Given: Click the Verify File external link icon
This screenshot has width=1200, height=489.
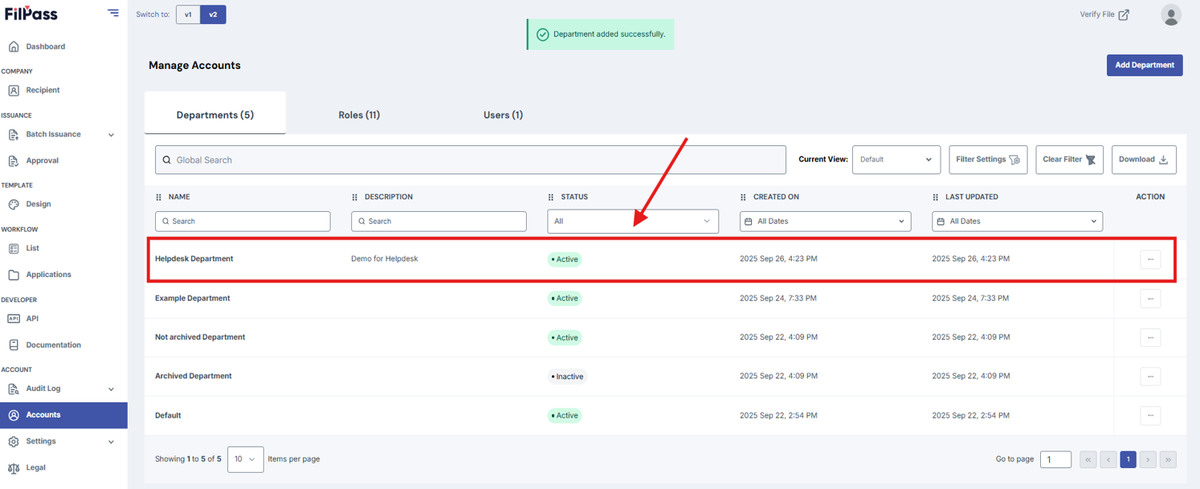Looking at the screenshot, I should (1124, 14).
